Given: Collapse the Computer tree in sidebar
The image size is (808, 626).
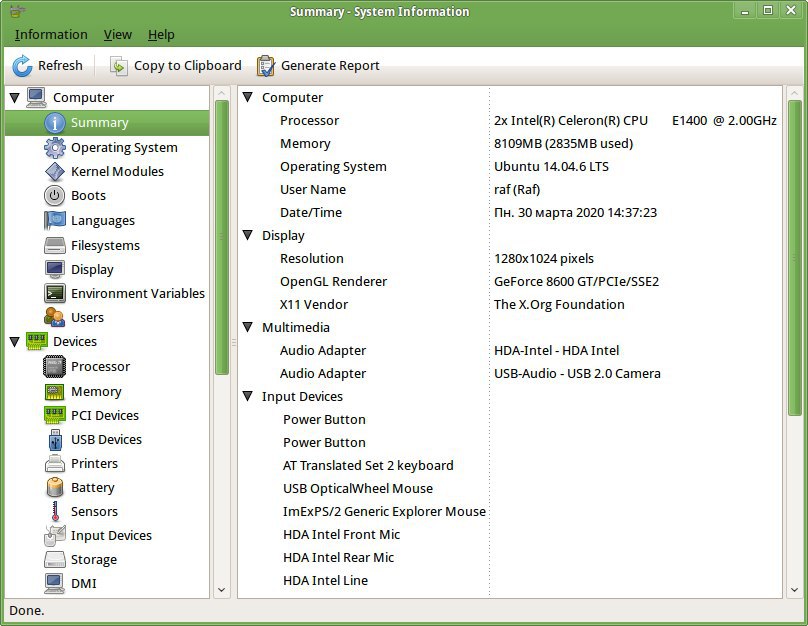Looking at the screenshot, I should [14, 97].
